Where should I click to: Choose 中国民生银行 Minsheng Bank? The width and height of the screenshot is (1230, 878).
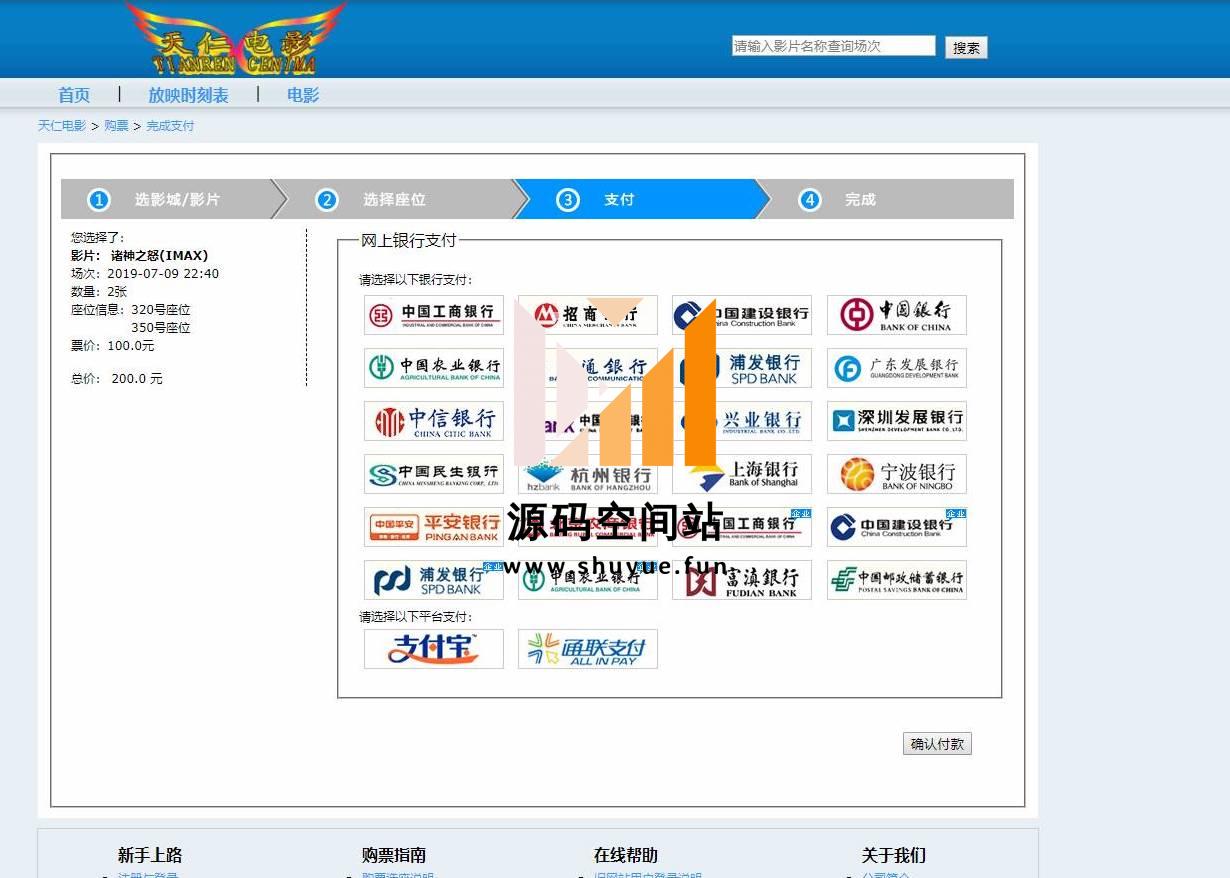click(434, 474)
